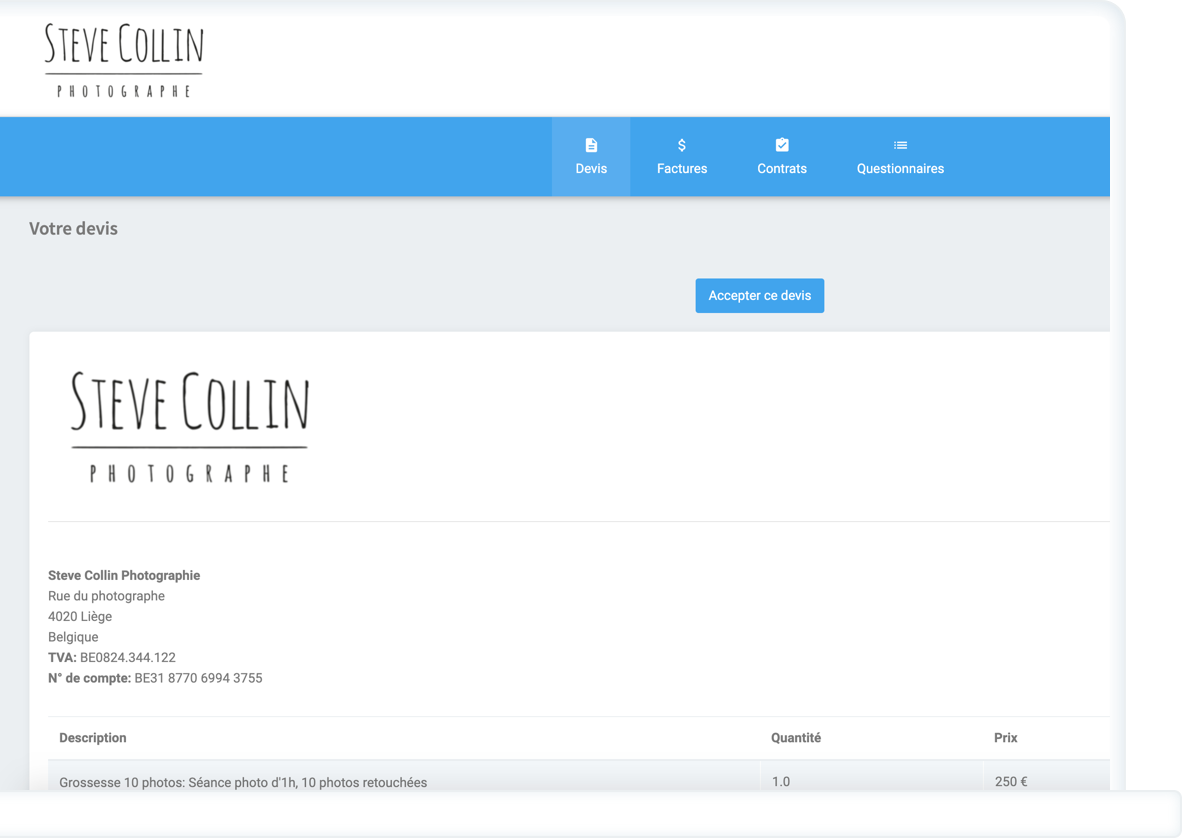Open the Devis tab label
Viewport: 1182px width, 838px height.
tap(591, 169)
